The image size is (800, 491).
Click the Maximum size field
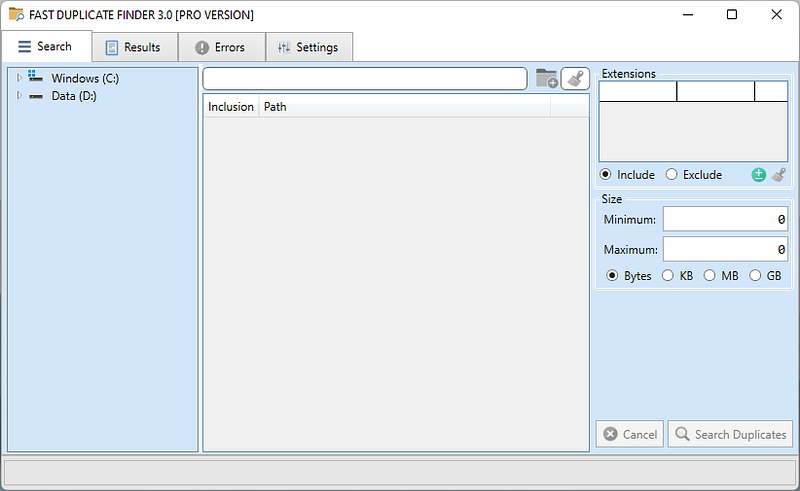click(725, 250)
